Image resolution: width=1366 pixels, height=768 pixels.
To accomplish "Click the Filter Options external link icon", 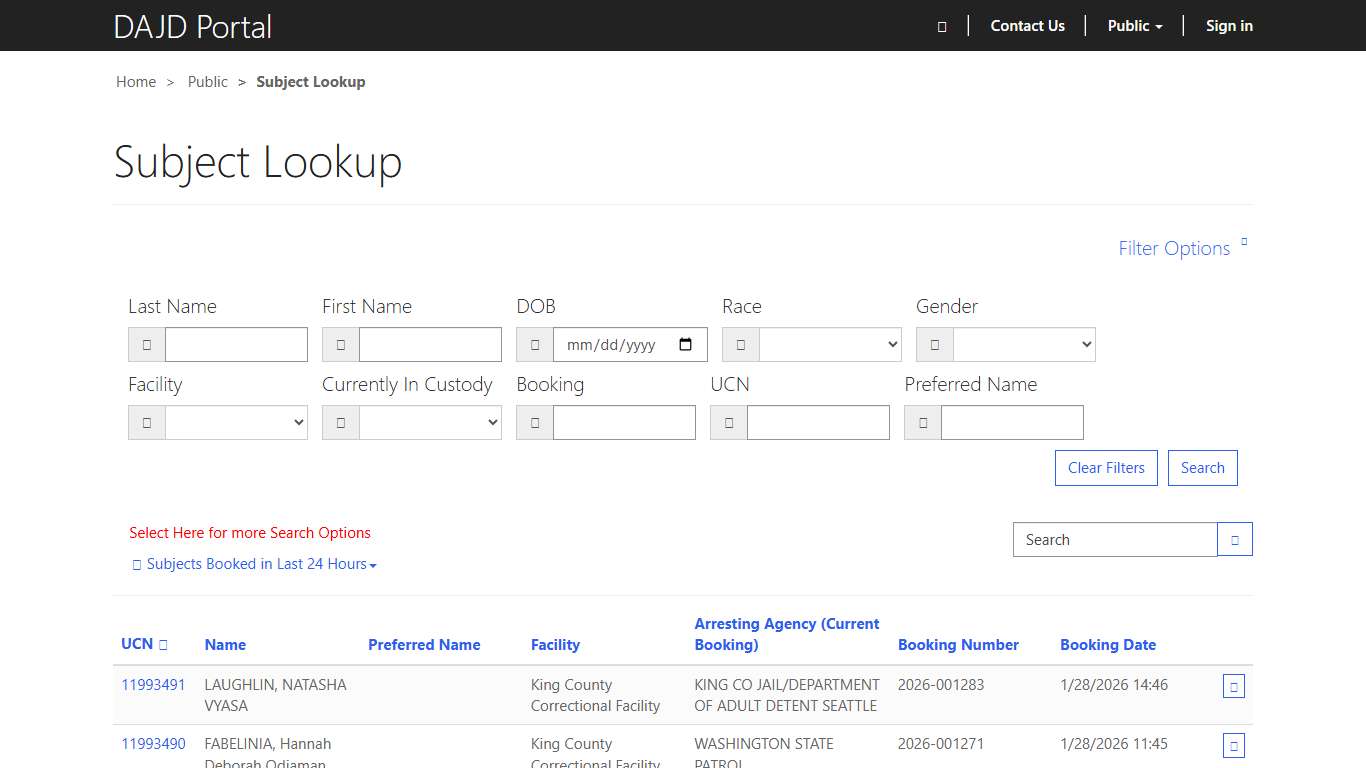I will pos(1243,241).
